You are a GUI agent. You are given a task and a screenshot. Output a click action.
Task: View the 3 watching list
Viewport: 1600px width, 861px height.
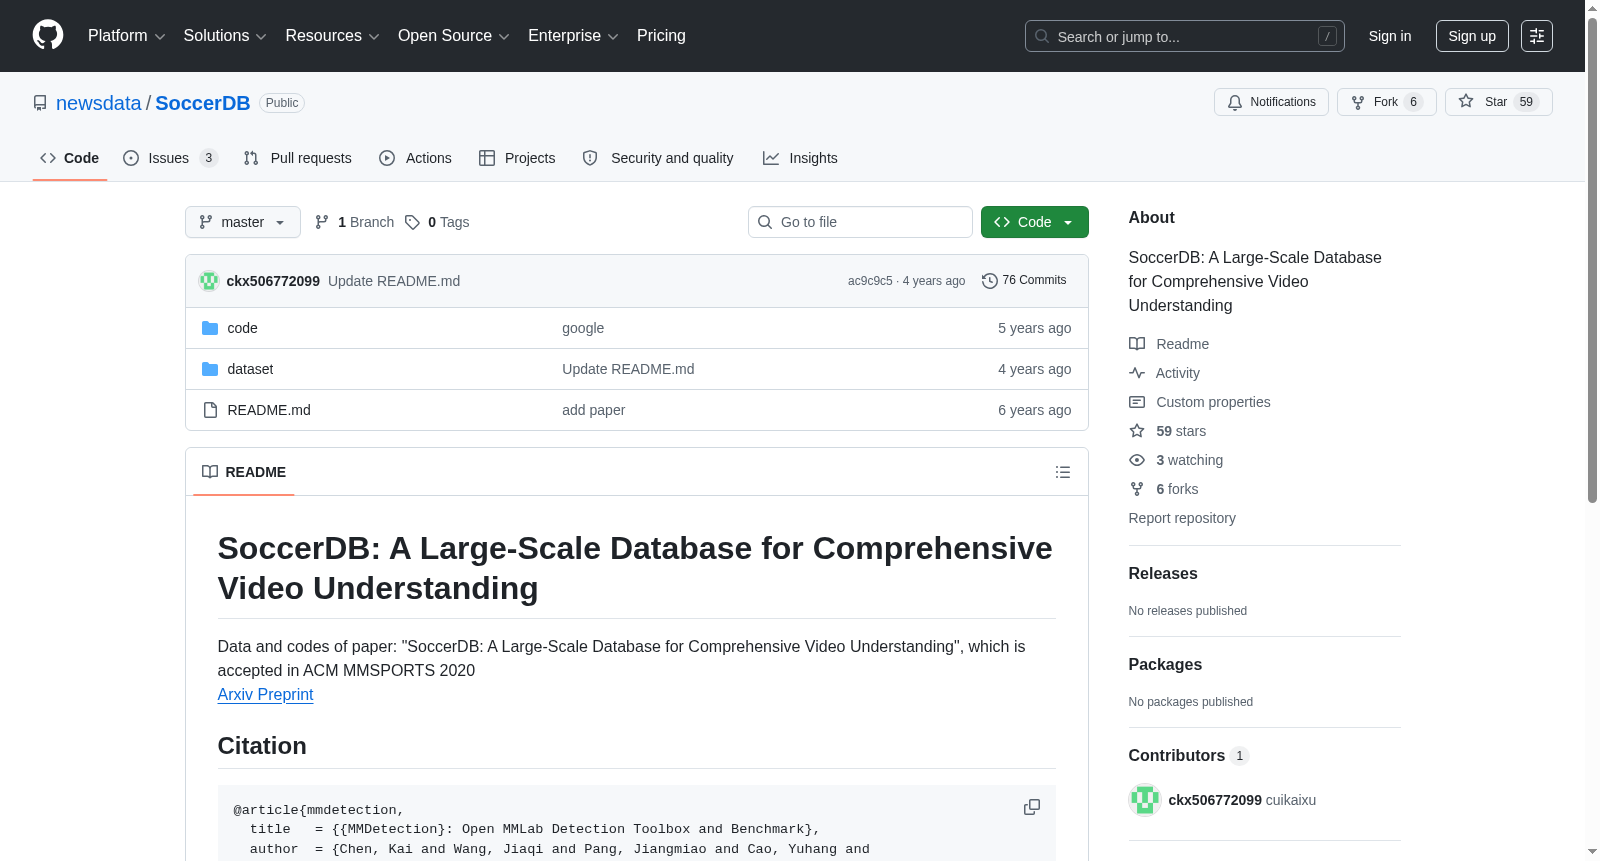click(x=1176, y=460)
